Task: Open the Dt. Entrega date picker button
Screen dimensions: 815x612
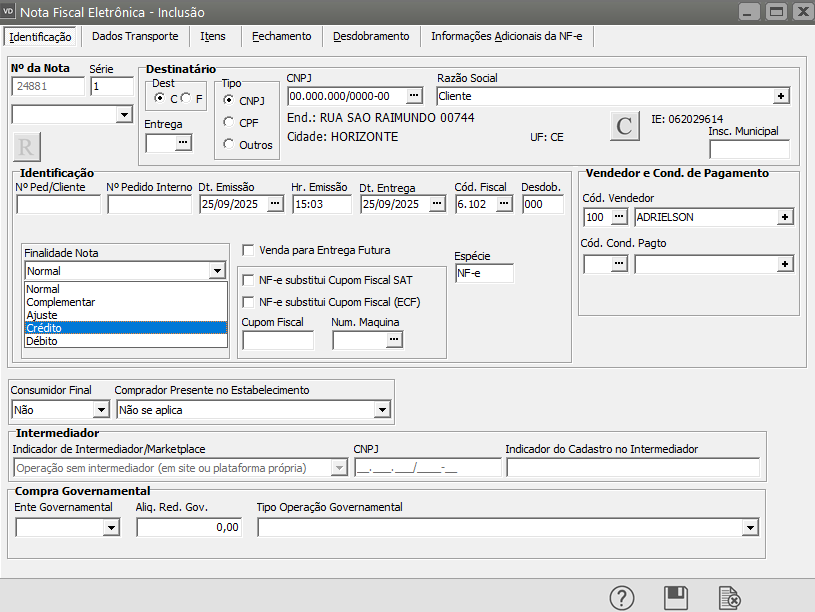Action: [437, 204]
